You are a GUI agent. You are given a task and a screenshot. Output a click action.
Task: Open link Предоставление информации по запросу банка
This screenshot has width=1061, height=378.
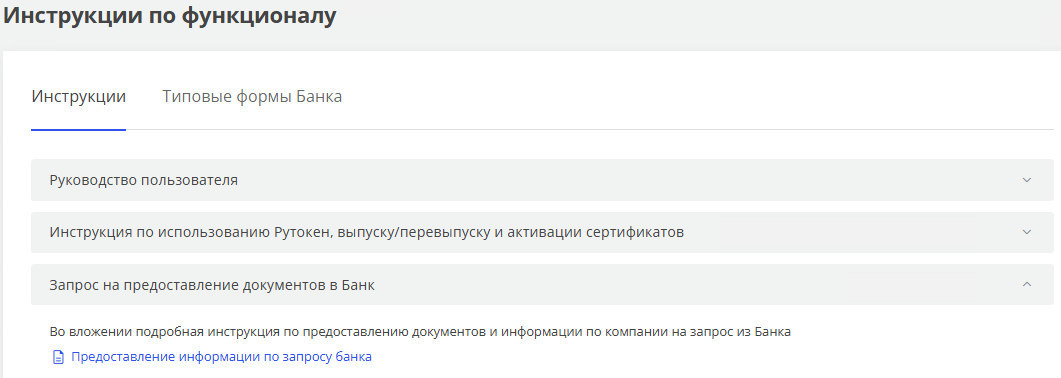coord(221,356)
